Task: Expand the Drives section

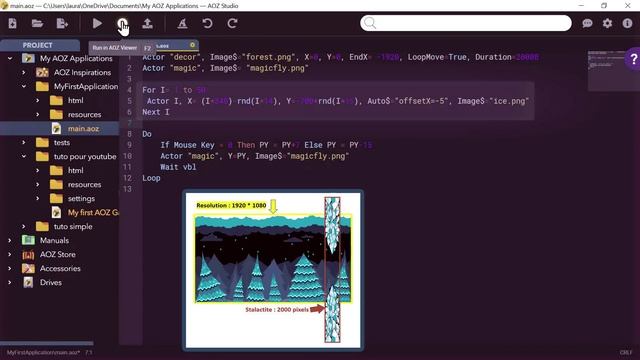Action: 10,282
